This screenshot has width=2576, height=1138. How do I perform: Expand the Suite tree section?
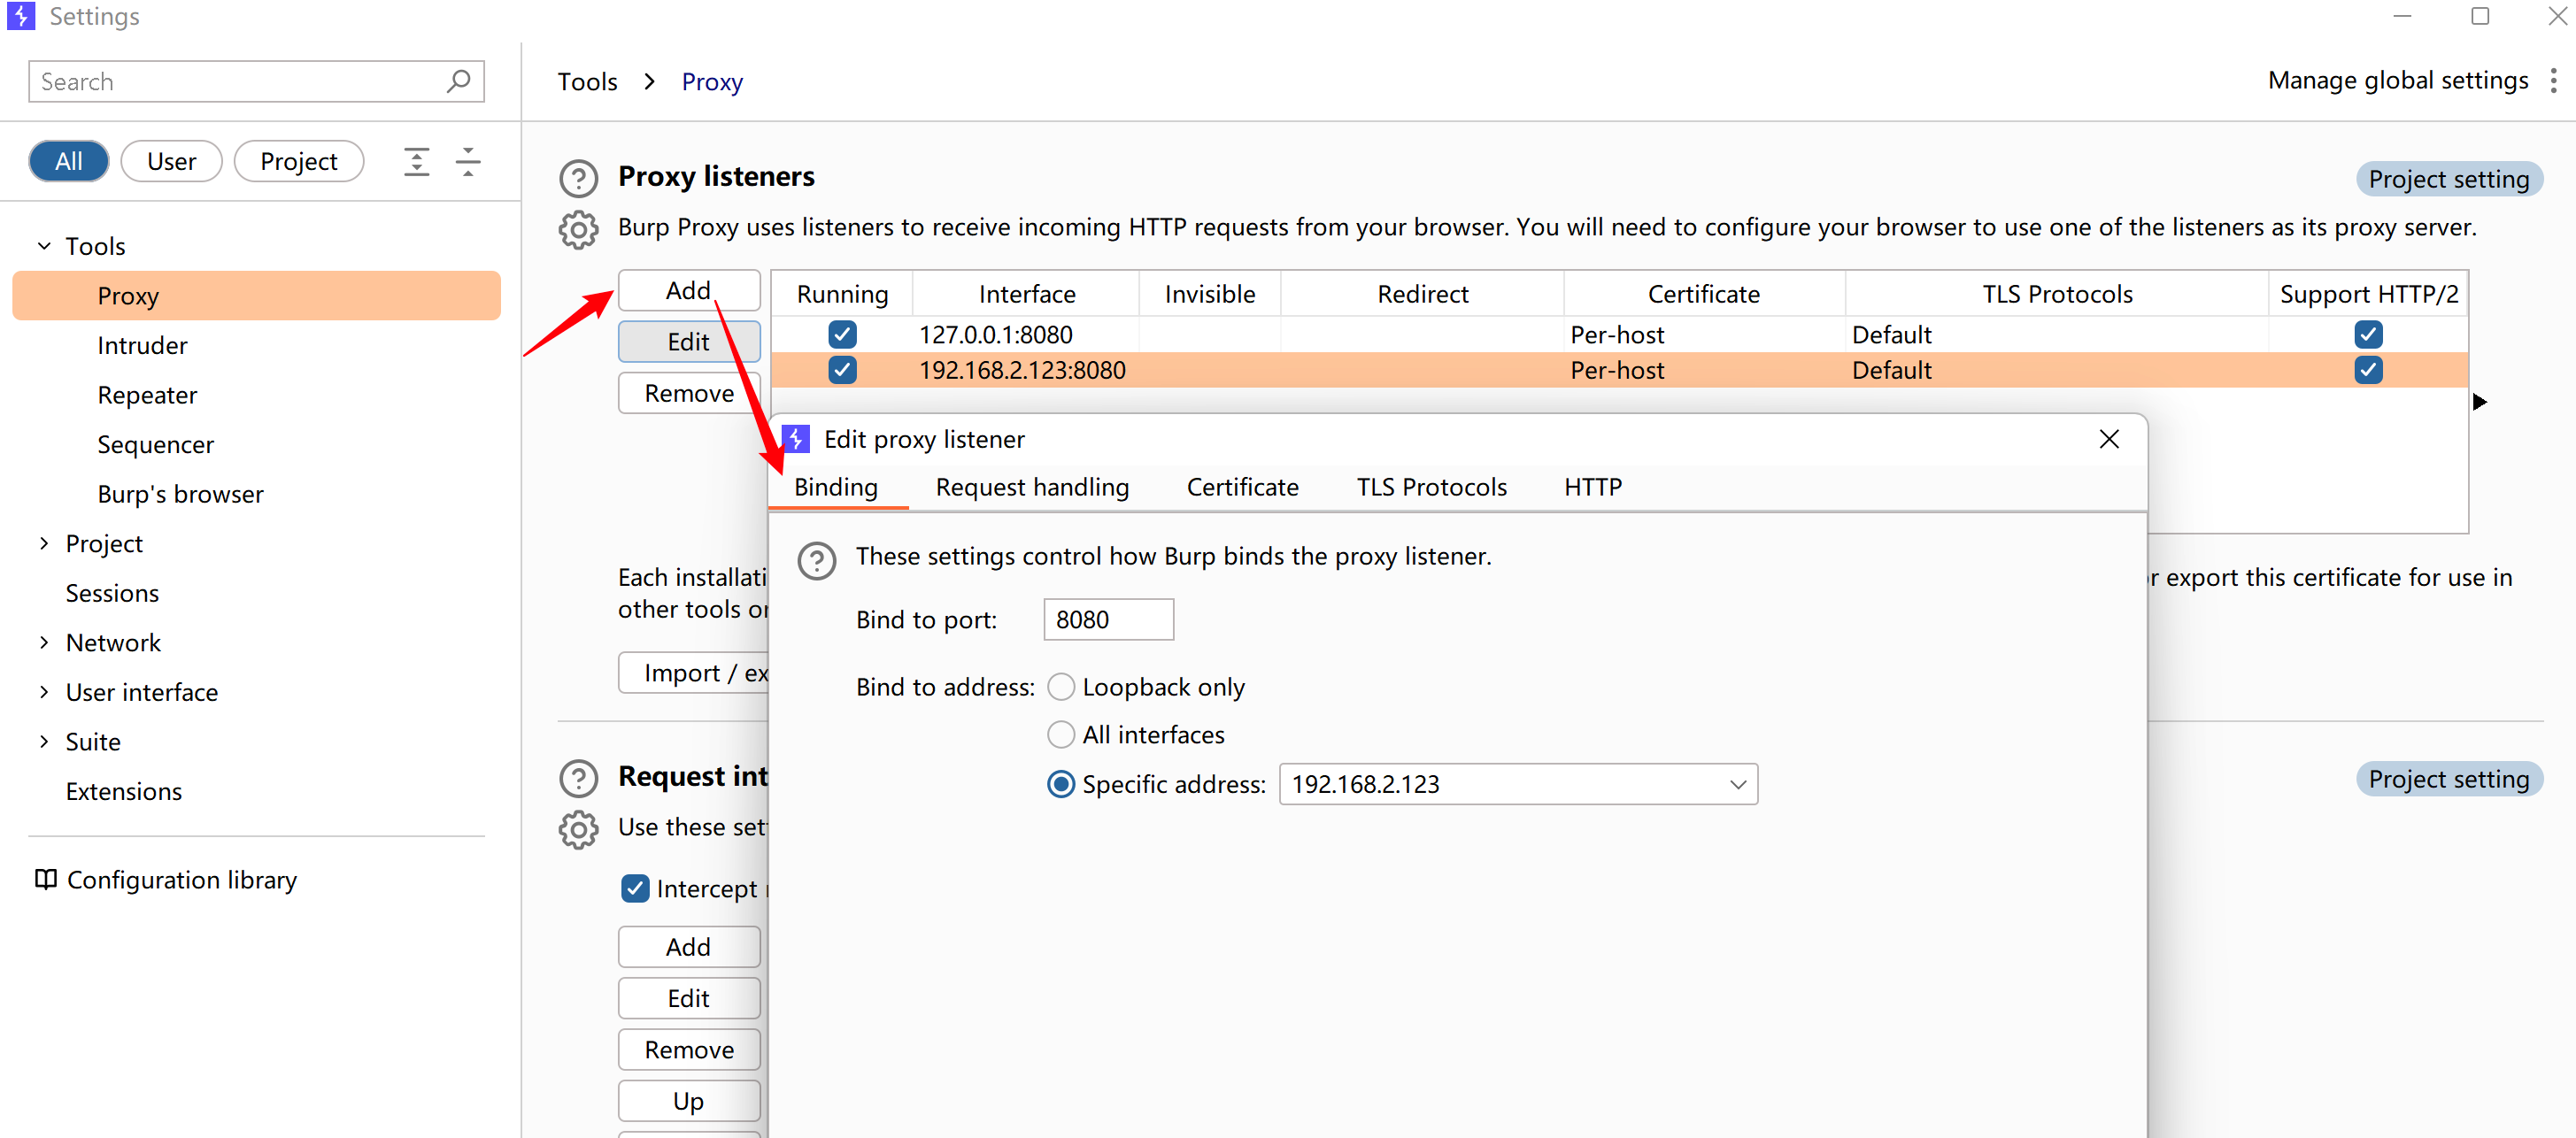coord(44,741)
